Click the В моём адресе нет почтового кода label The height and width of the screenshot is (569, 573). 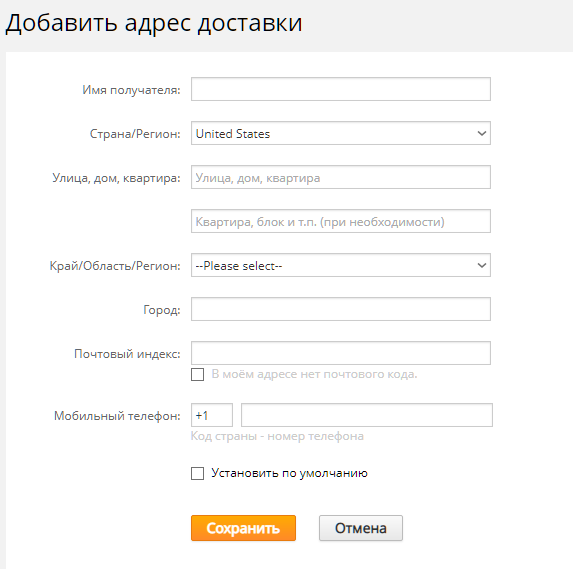coord(314,374)
